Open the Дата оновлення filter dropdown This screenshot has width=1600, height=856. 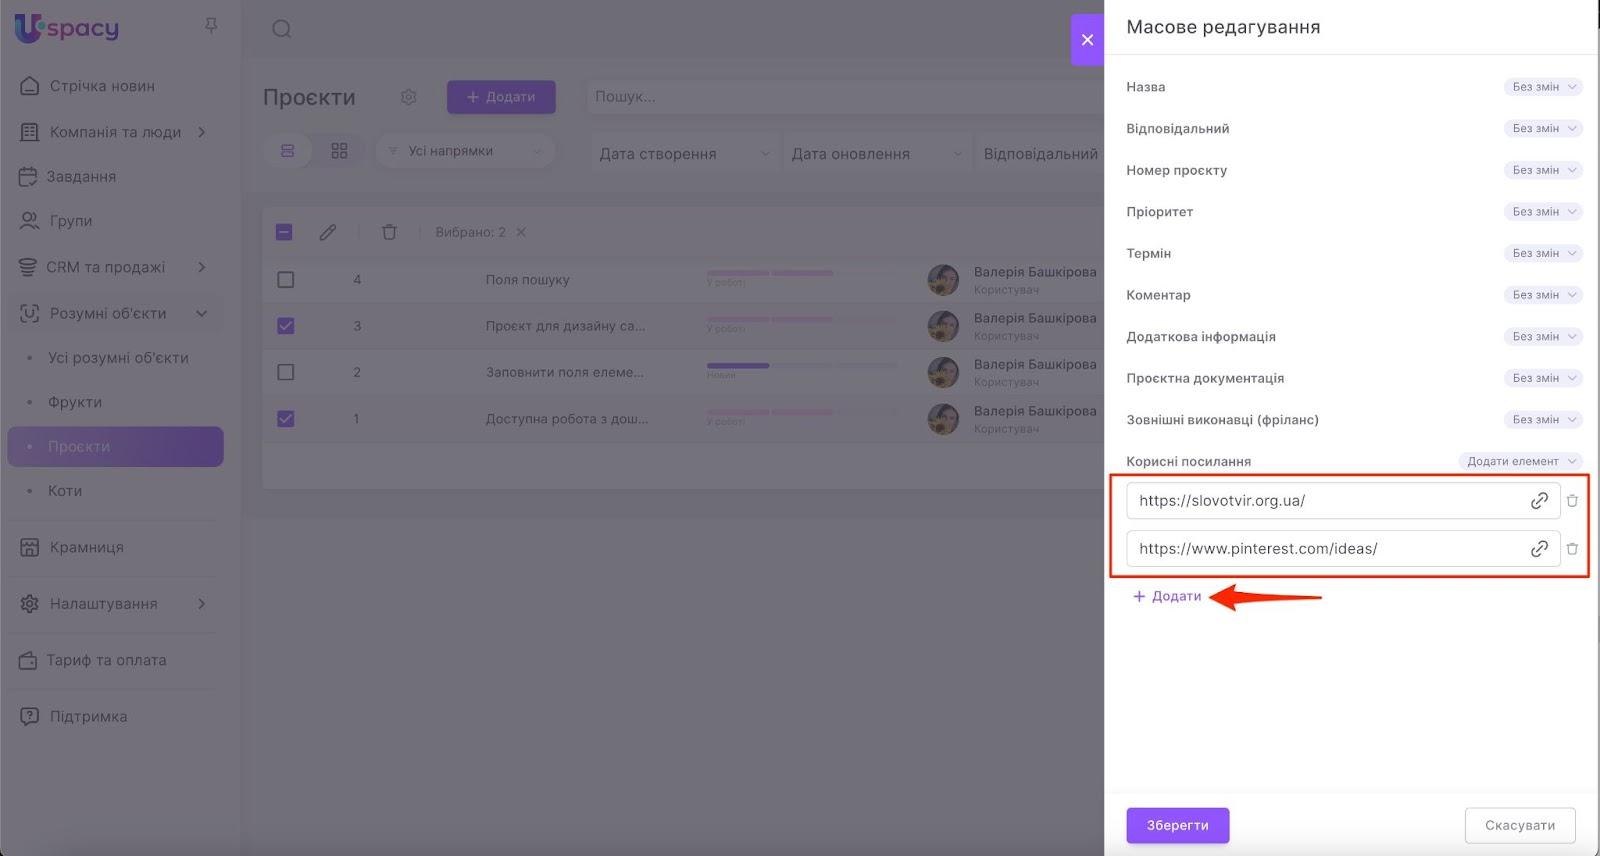[877, 154]
